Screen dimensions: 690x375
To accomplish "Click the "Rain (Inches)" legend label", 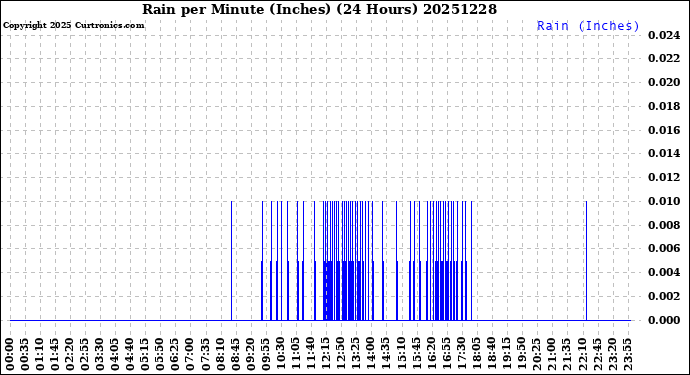I will 588,26.
